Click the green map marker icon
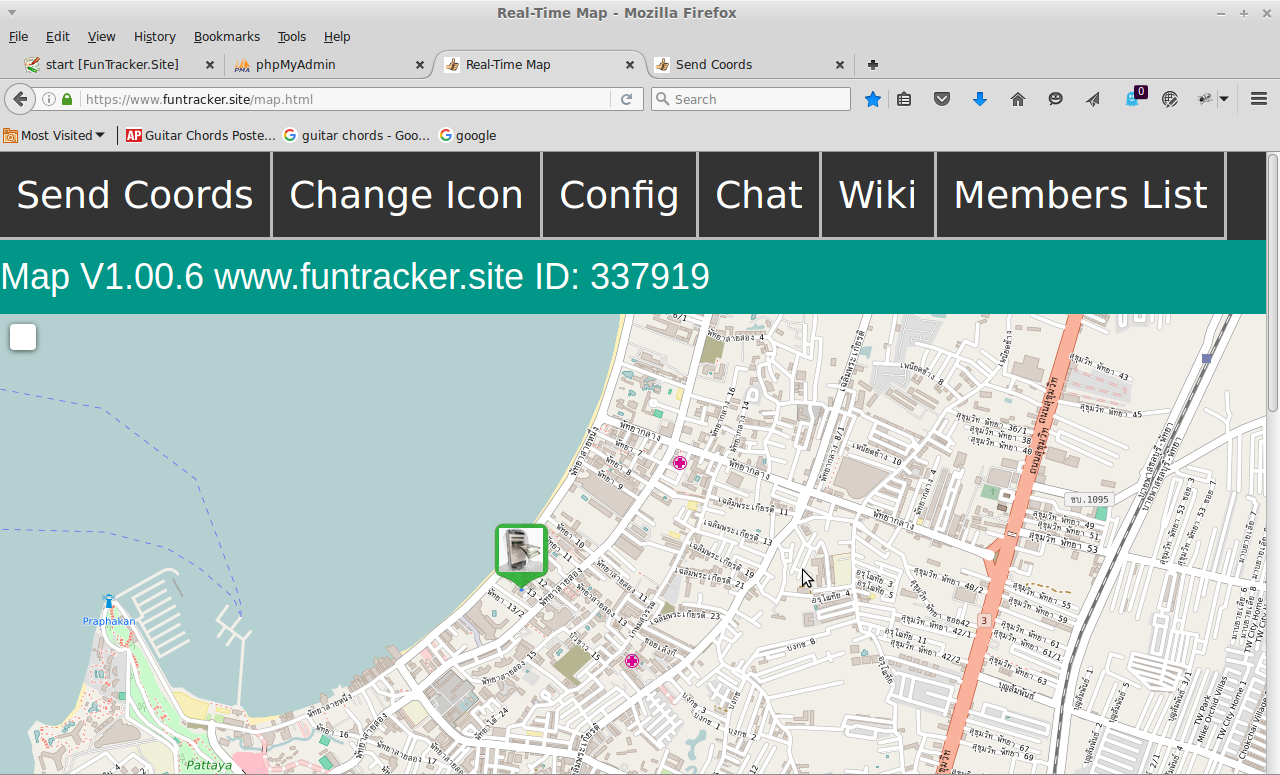The width and height of the screenshot is (1280, 775). (521, 551)
